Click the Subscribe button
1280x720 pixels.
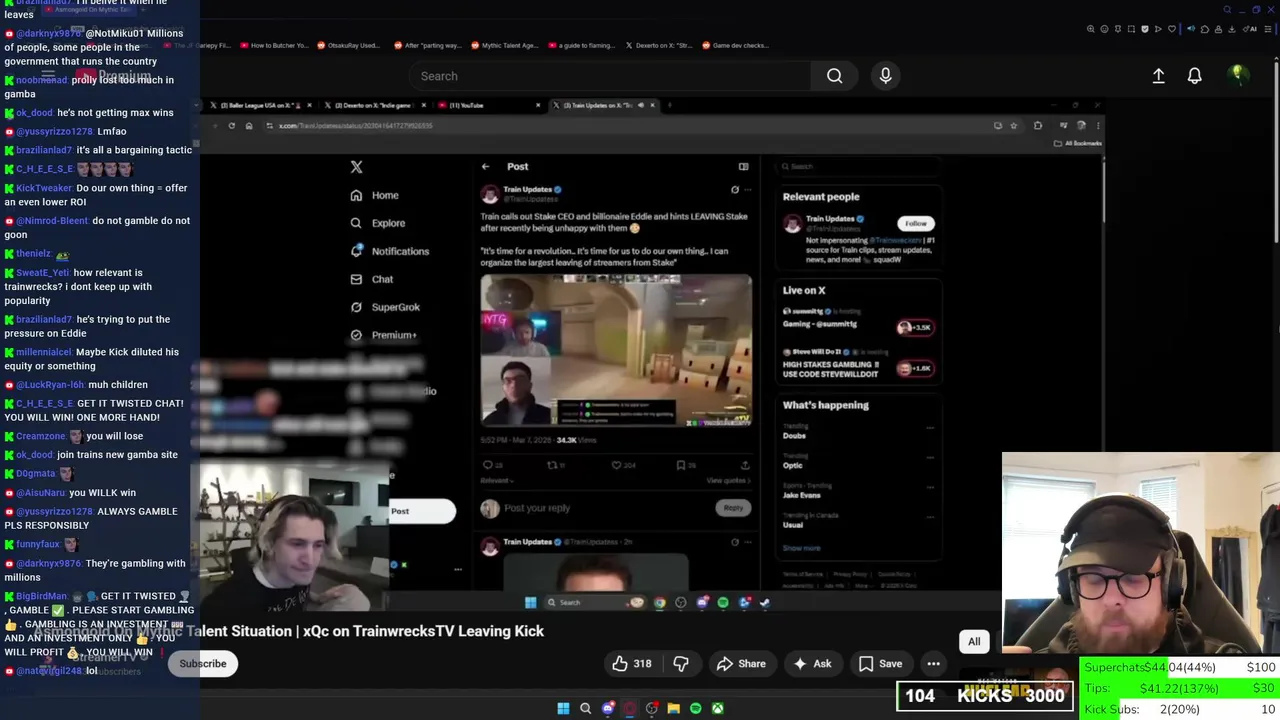203,664
